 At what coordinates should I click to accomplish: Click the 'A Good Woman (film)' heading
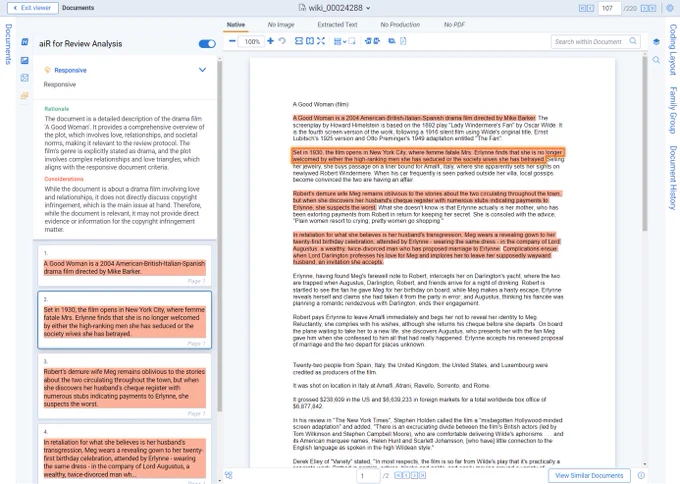[x=320, y=104]
